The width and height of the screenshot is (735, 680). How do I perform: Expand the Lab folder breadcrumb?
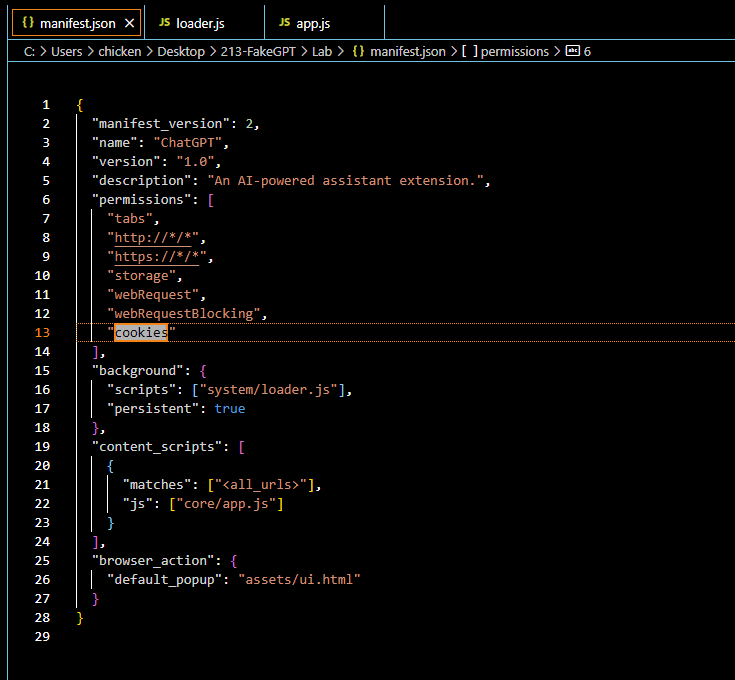pos(321,51)
